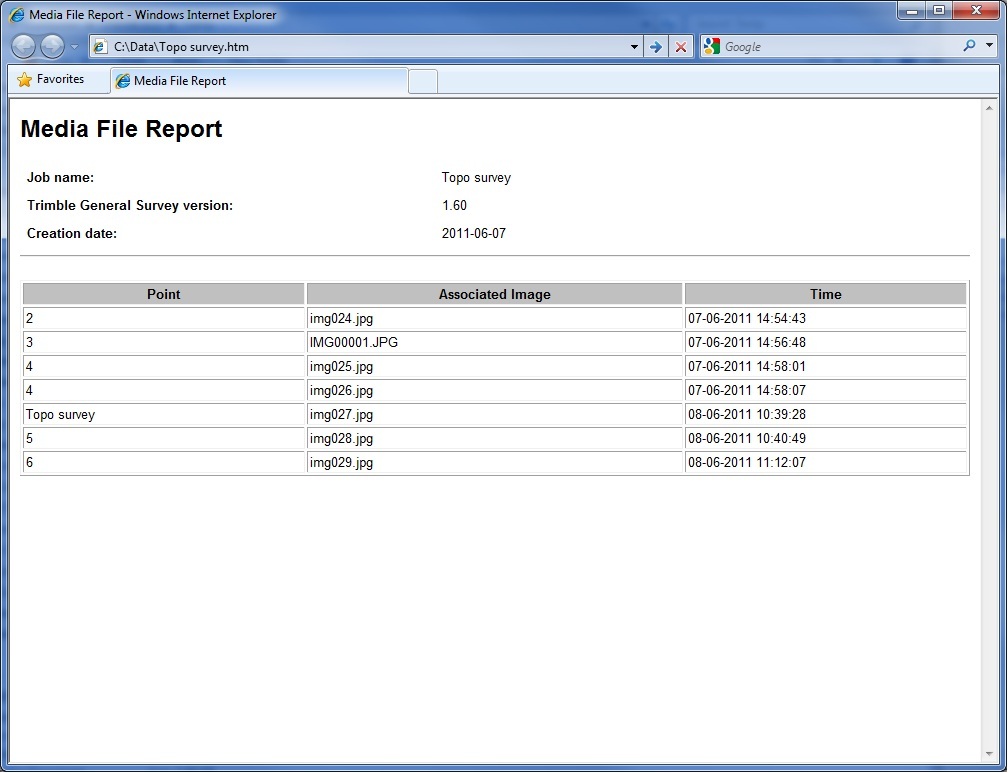
Task: Maximize the Internet Explorer window
Action: click(x=938, y=11)
